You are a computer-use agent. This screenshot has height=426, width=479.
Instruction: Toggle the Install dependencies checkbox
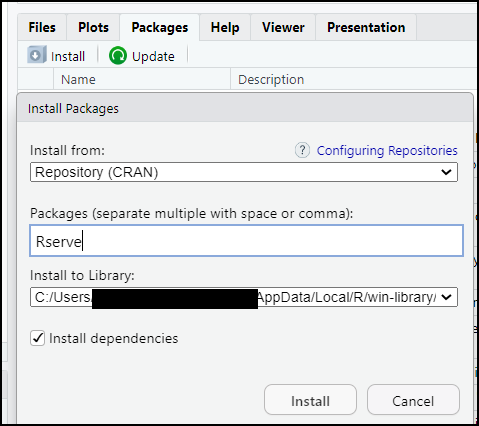[x=37, y=338]
